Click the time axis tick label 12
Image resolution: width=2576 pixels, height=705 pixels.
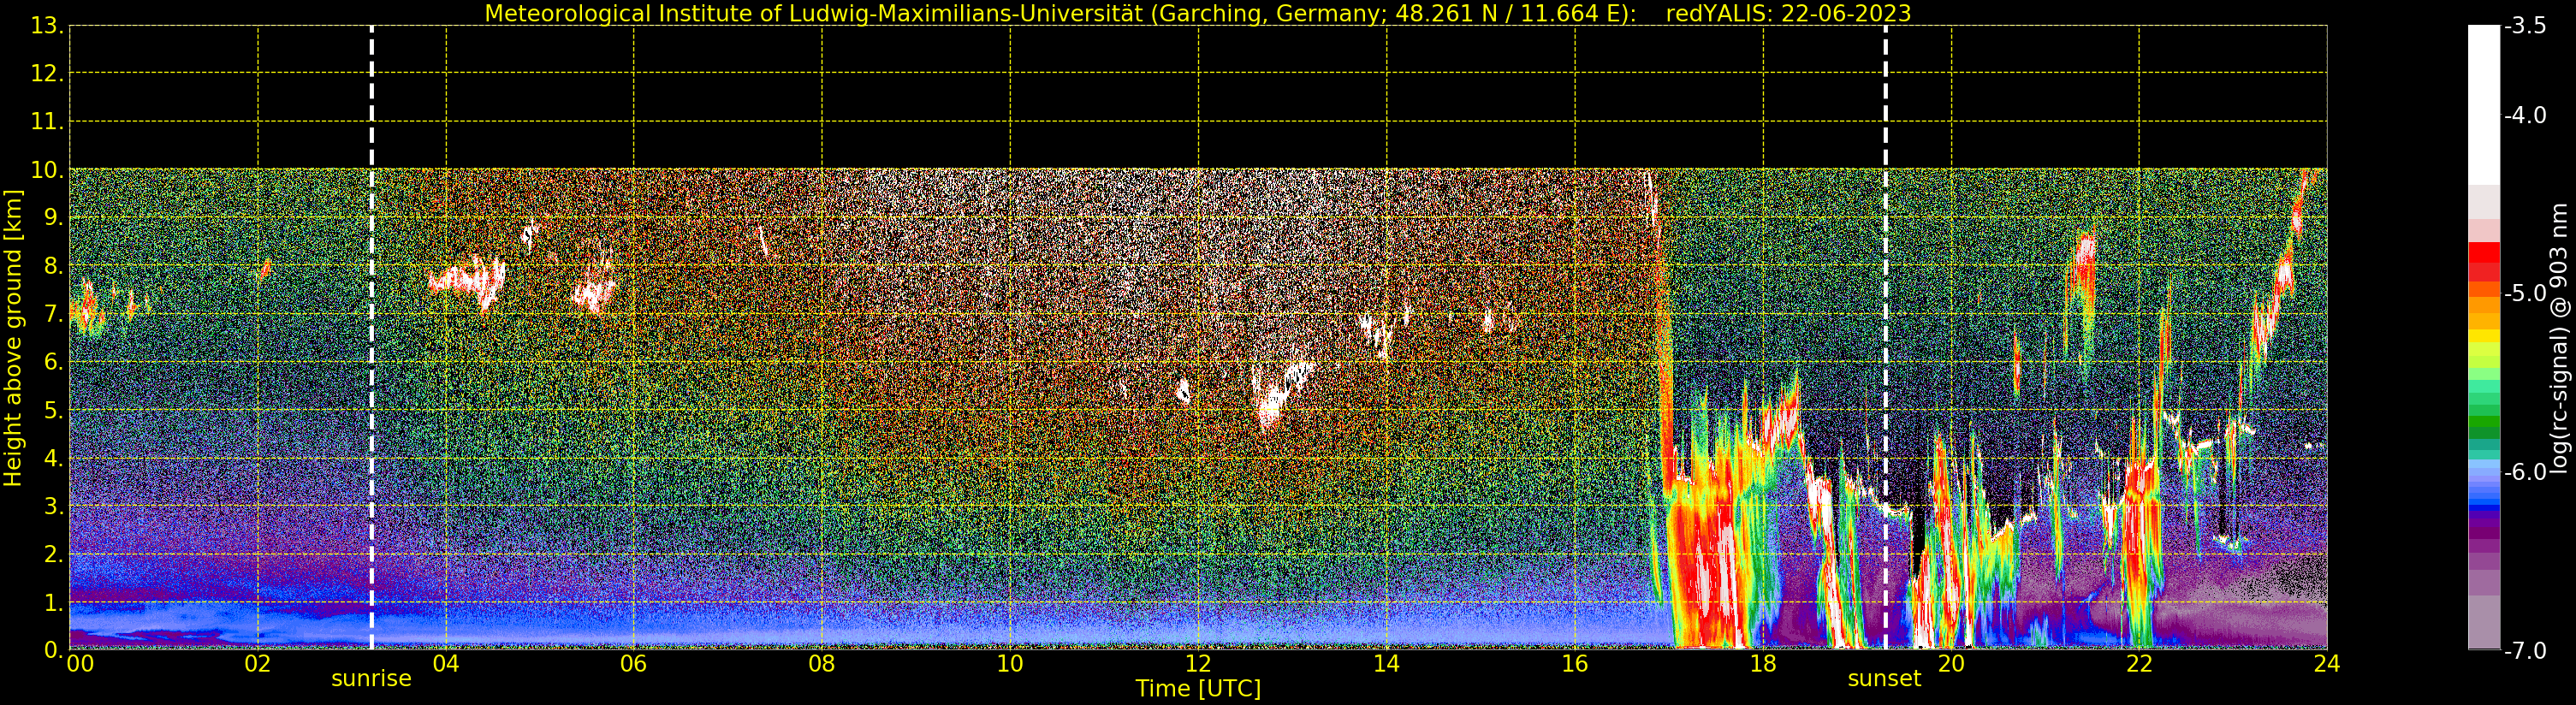[1198, 664]
